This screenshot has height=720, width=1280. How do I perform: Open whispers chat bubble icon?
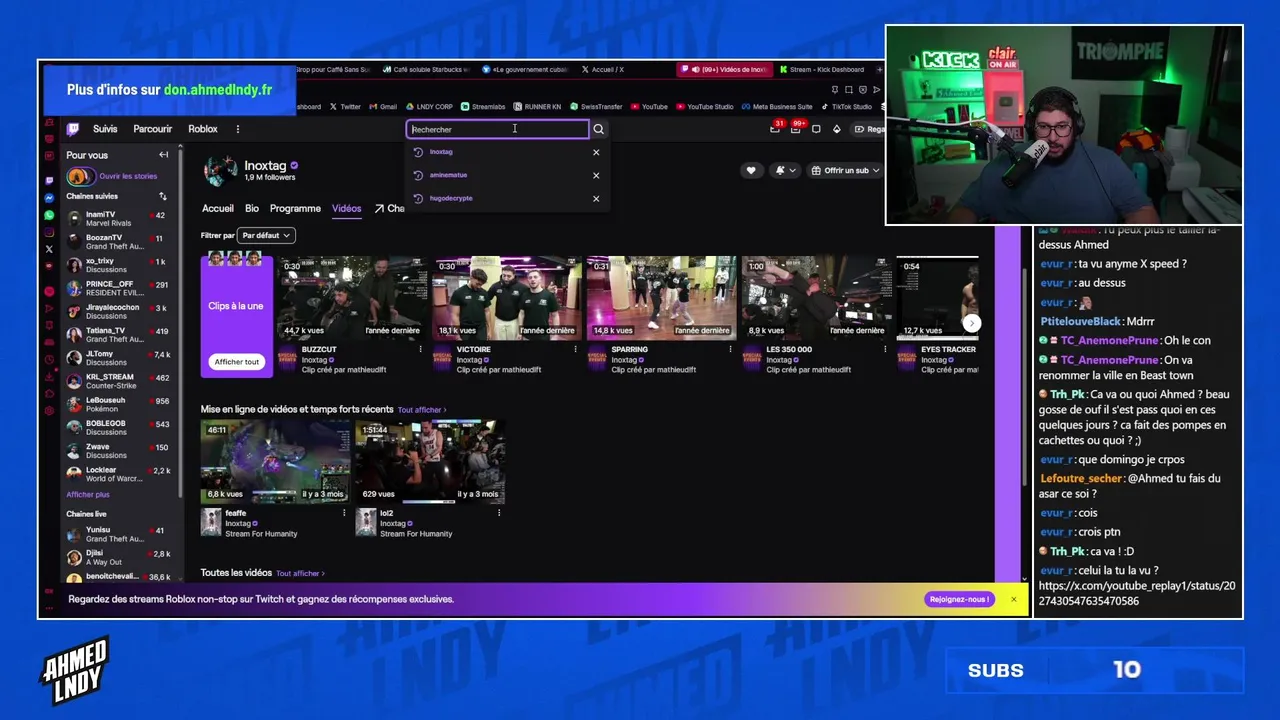(816, 129)
